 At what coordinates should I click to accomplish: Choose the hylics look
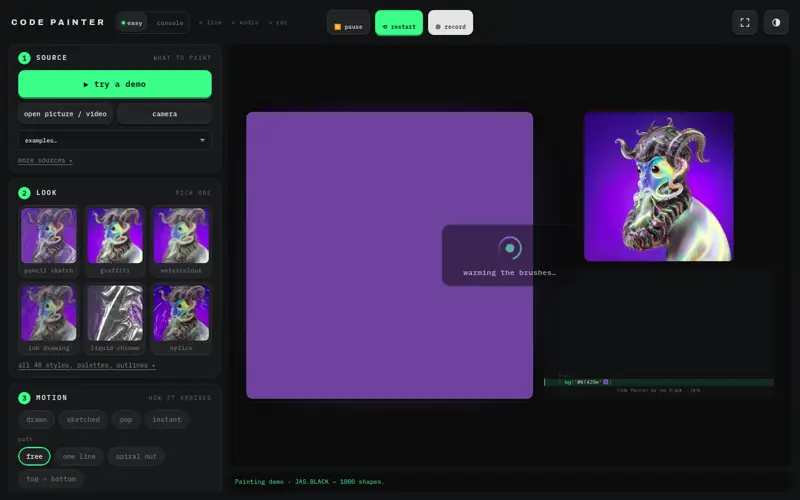[181, 318]
